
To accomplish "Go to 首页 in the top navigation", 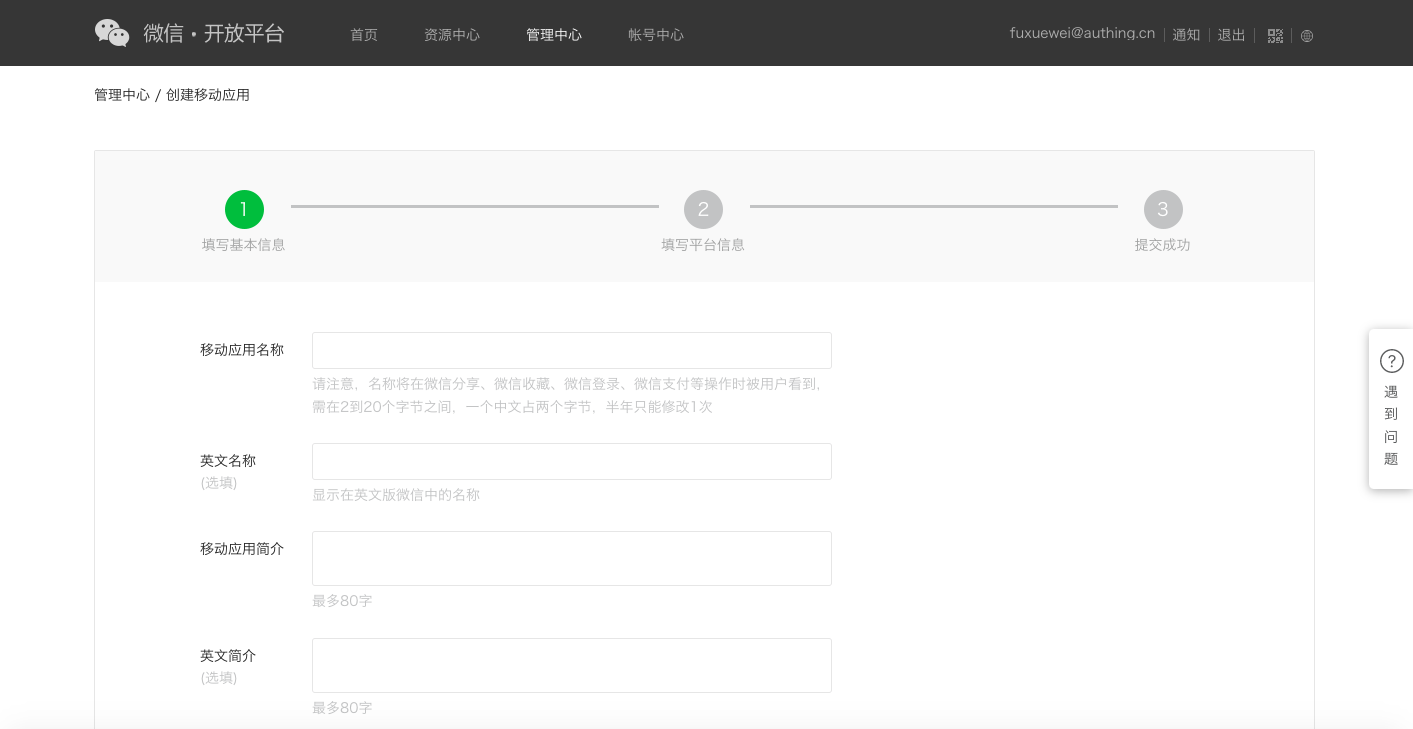I will [364, 35].
